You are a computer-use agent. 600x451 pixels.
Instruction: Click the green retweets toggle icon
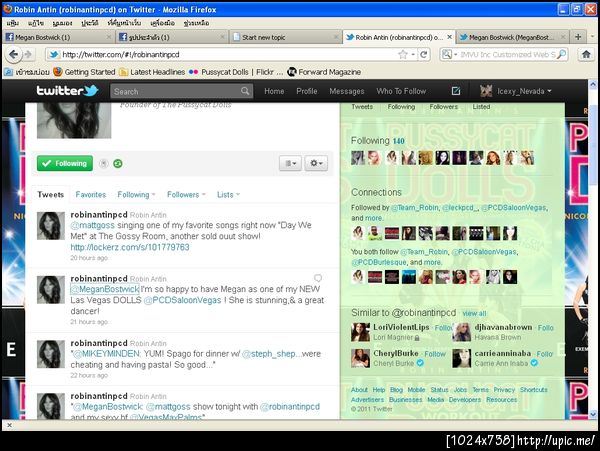pos(118,164)
